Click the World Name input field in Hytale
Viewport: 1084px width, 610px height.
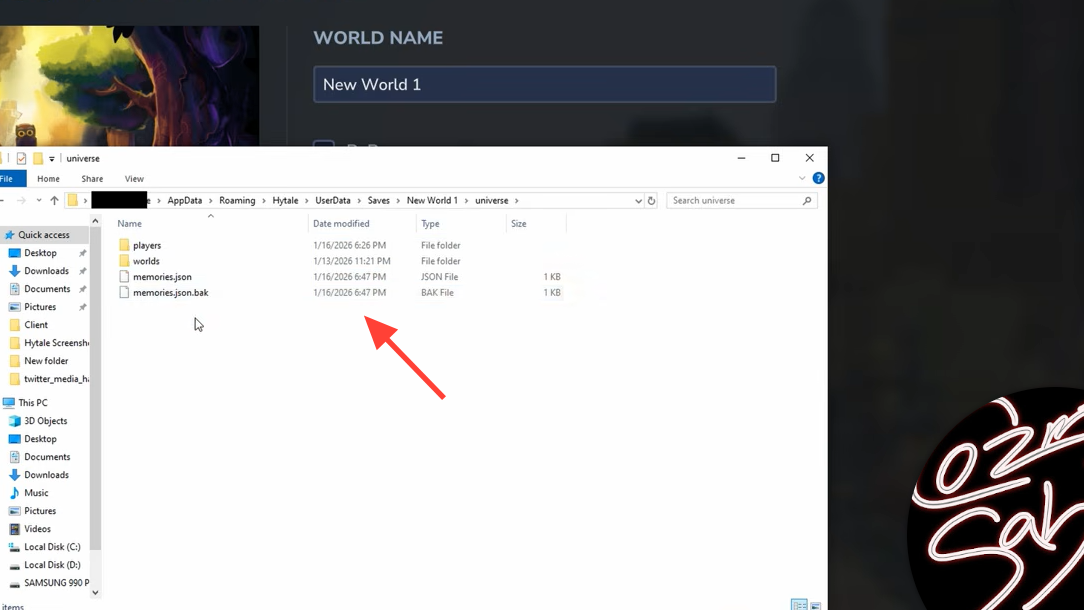tap(544, 84)
